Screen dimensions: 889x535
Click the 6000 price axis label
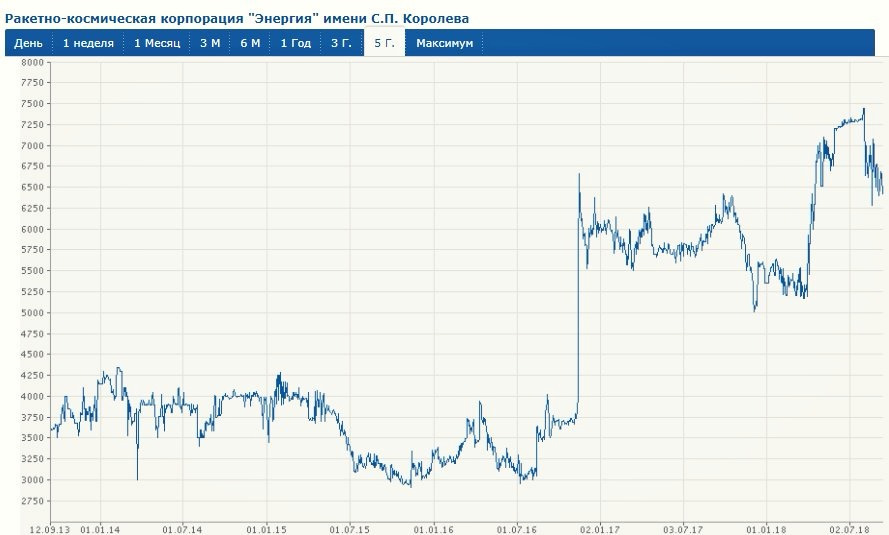click(33, 229)
